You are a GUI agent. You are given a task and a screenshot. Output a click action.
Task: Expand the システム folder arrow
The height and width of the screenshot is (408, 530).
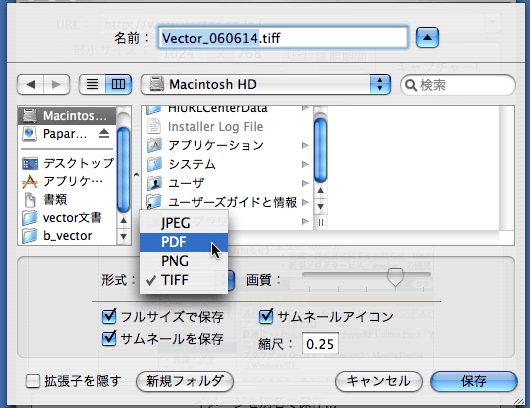point(305,164)
